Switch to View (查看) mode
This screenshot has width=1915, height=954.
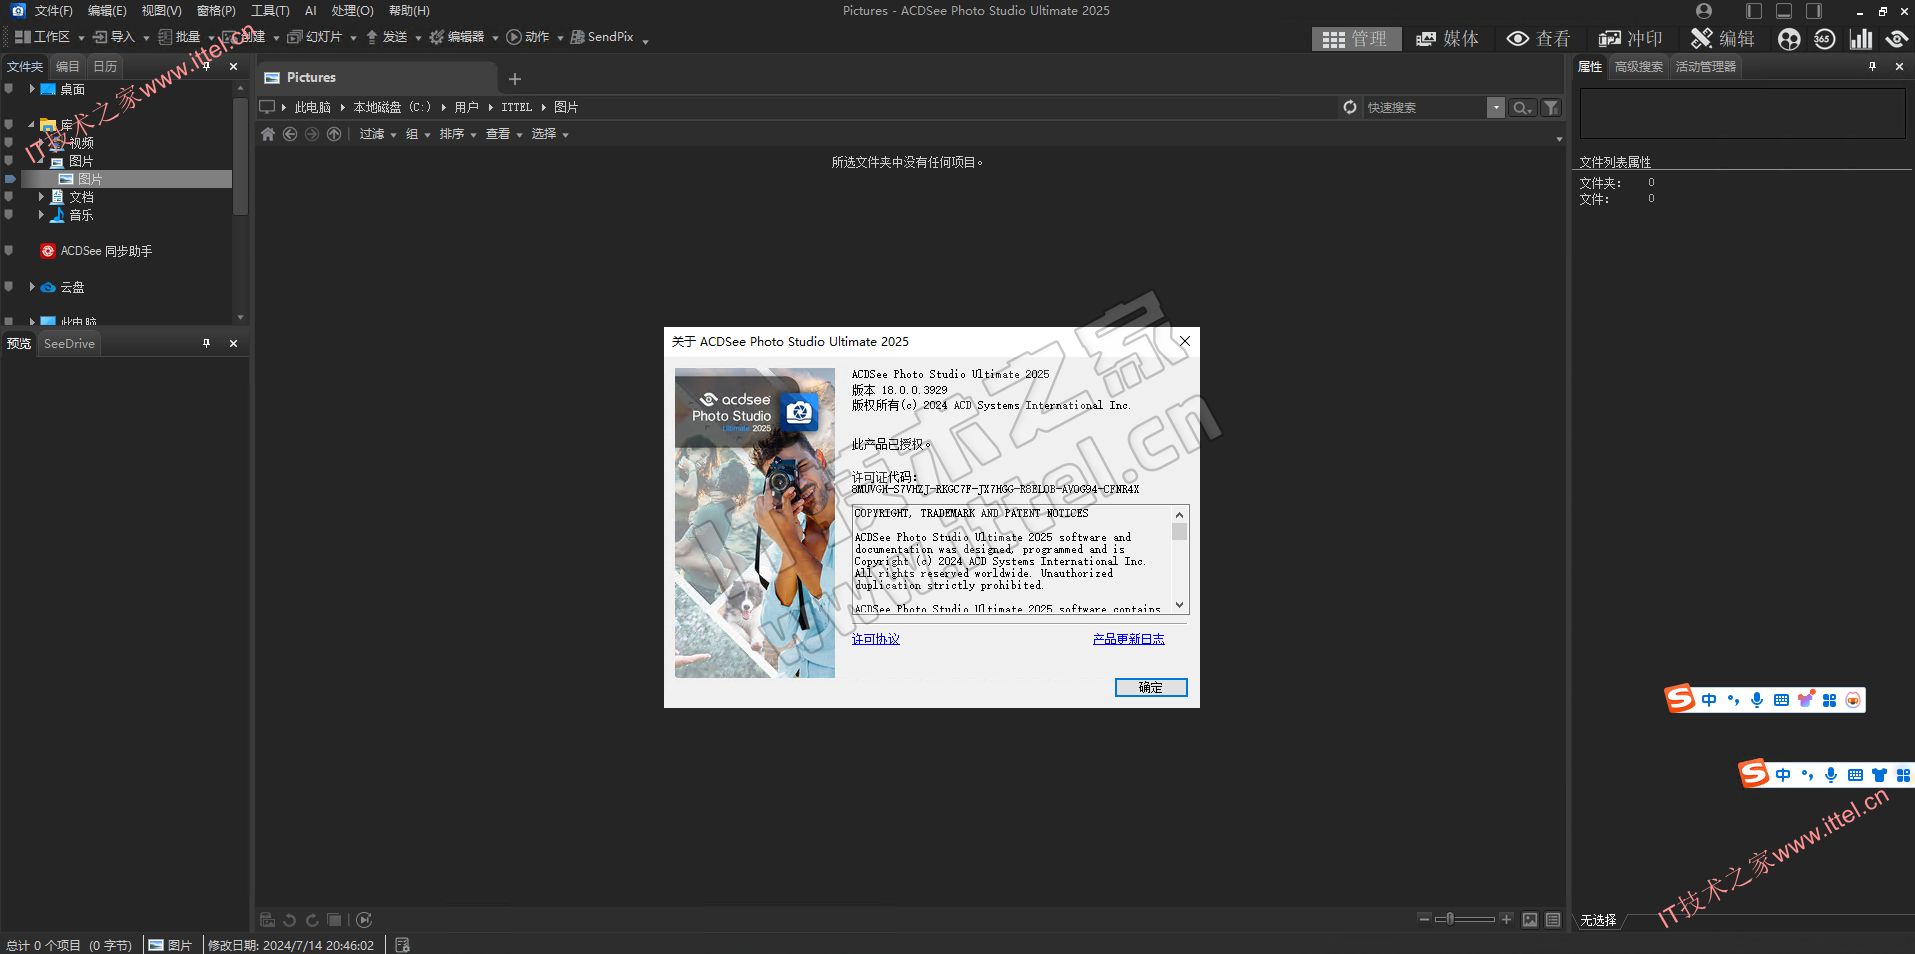tap(1538, 38)
